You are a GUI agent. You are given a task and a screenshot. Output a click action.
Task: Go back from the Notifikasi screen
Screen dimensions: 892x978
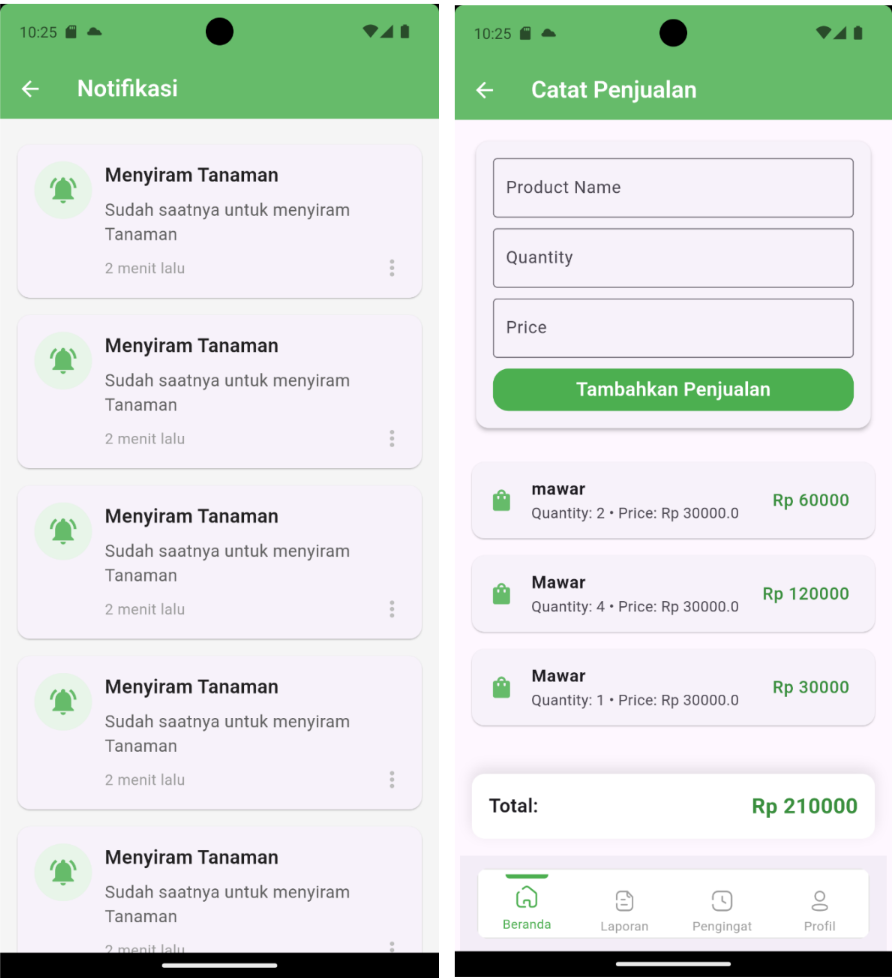(30, 89)
